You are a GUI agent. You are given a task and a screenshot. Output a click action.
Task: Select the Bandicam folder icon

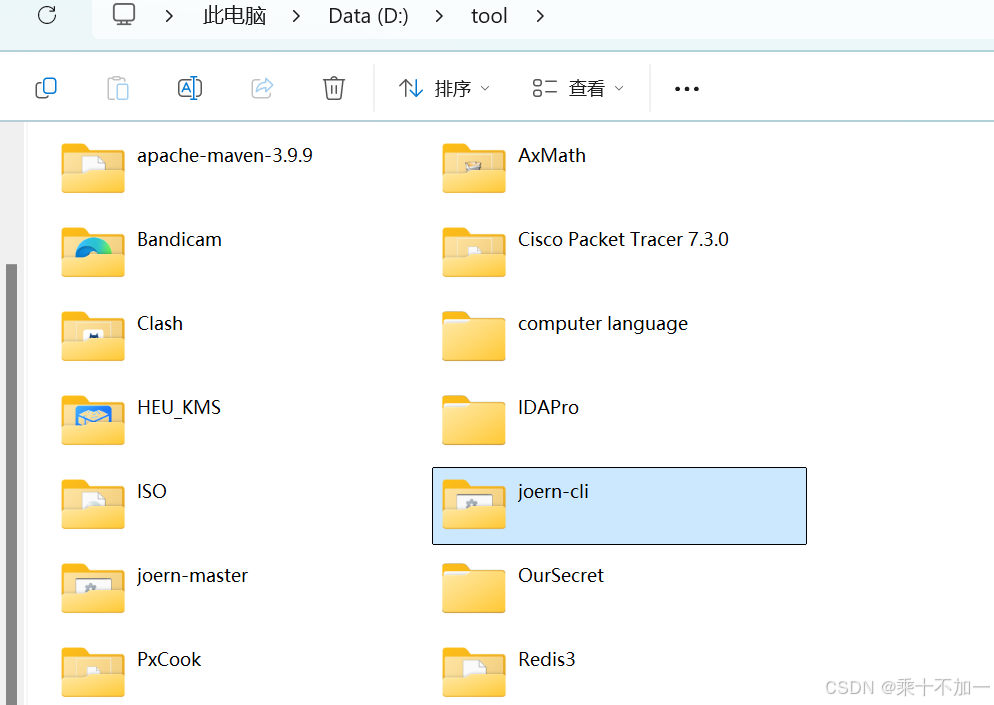[93, 252]
